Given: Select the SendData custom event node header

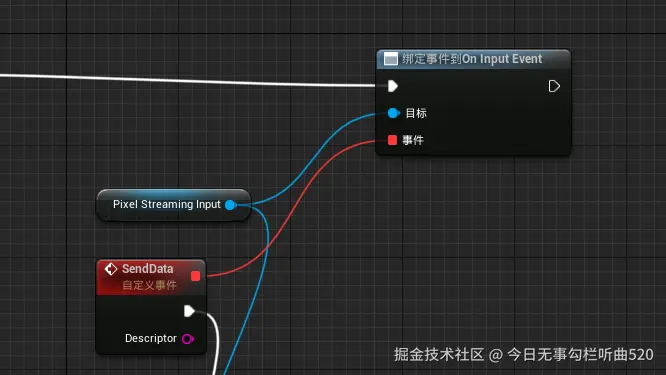Looking at the screenshot, I should (151, 277).
